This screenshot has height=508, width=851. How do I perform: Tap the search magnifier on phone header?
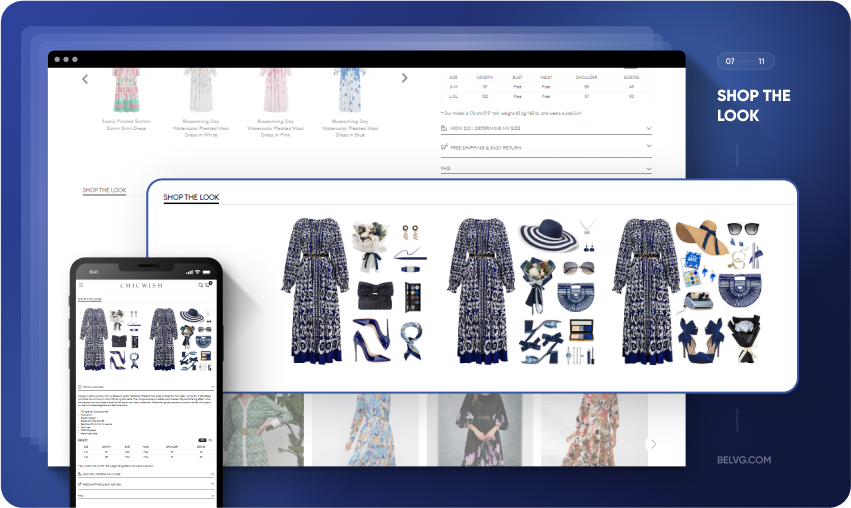(201, 285)
